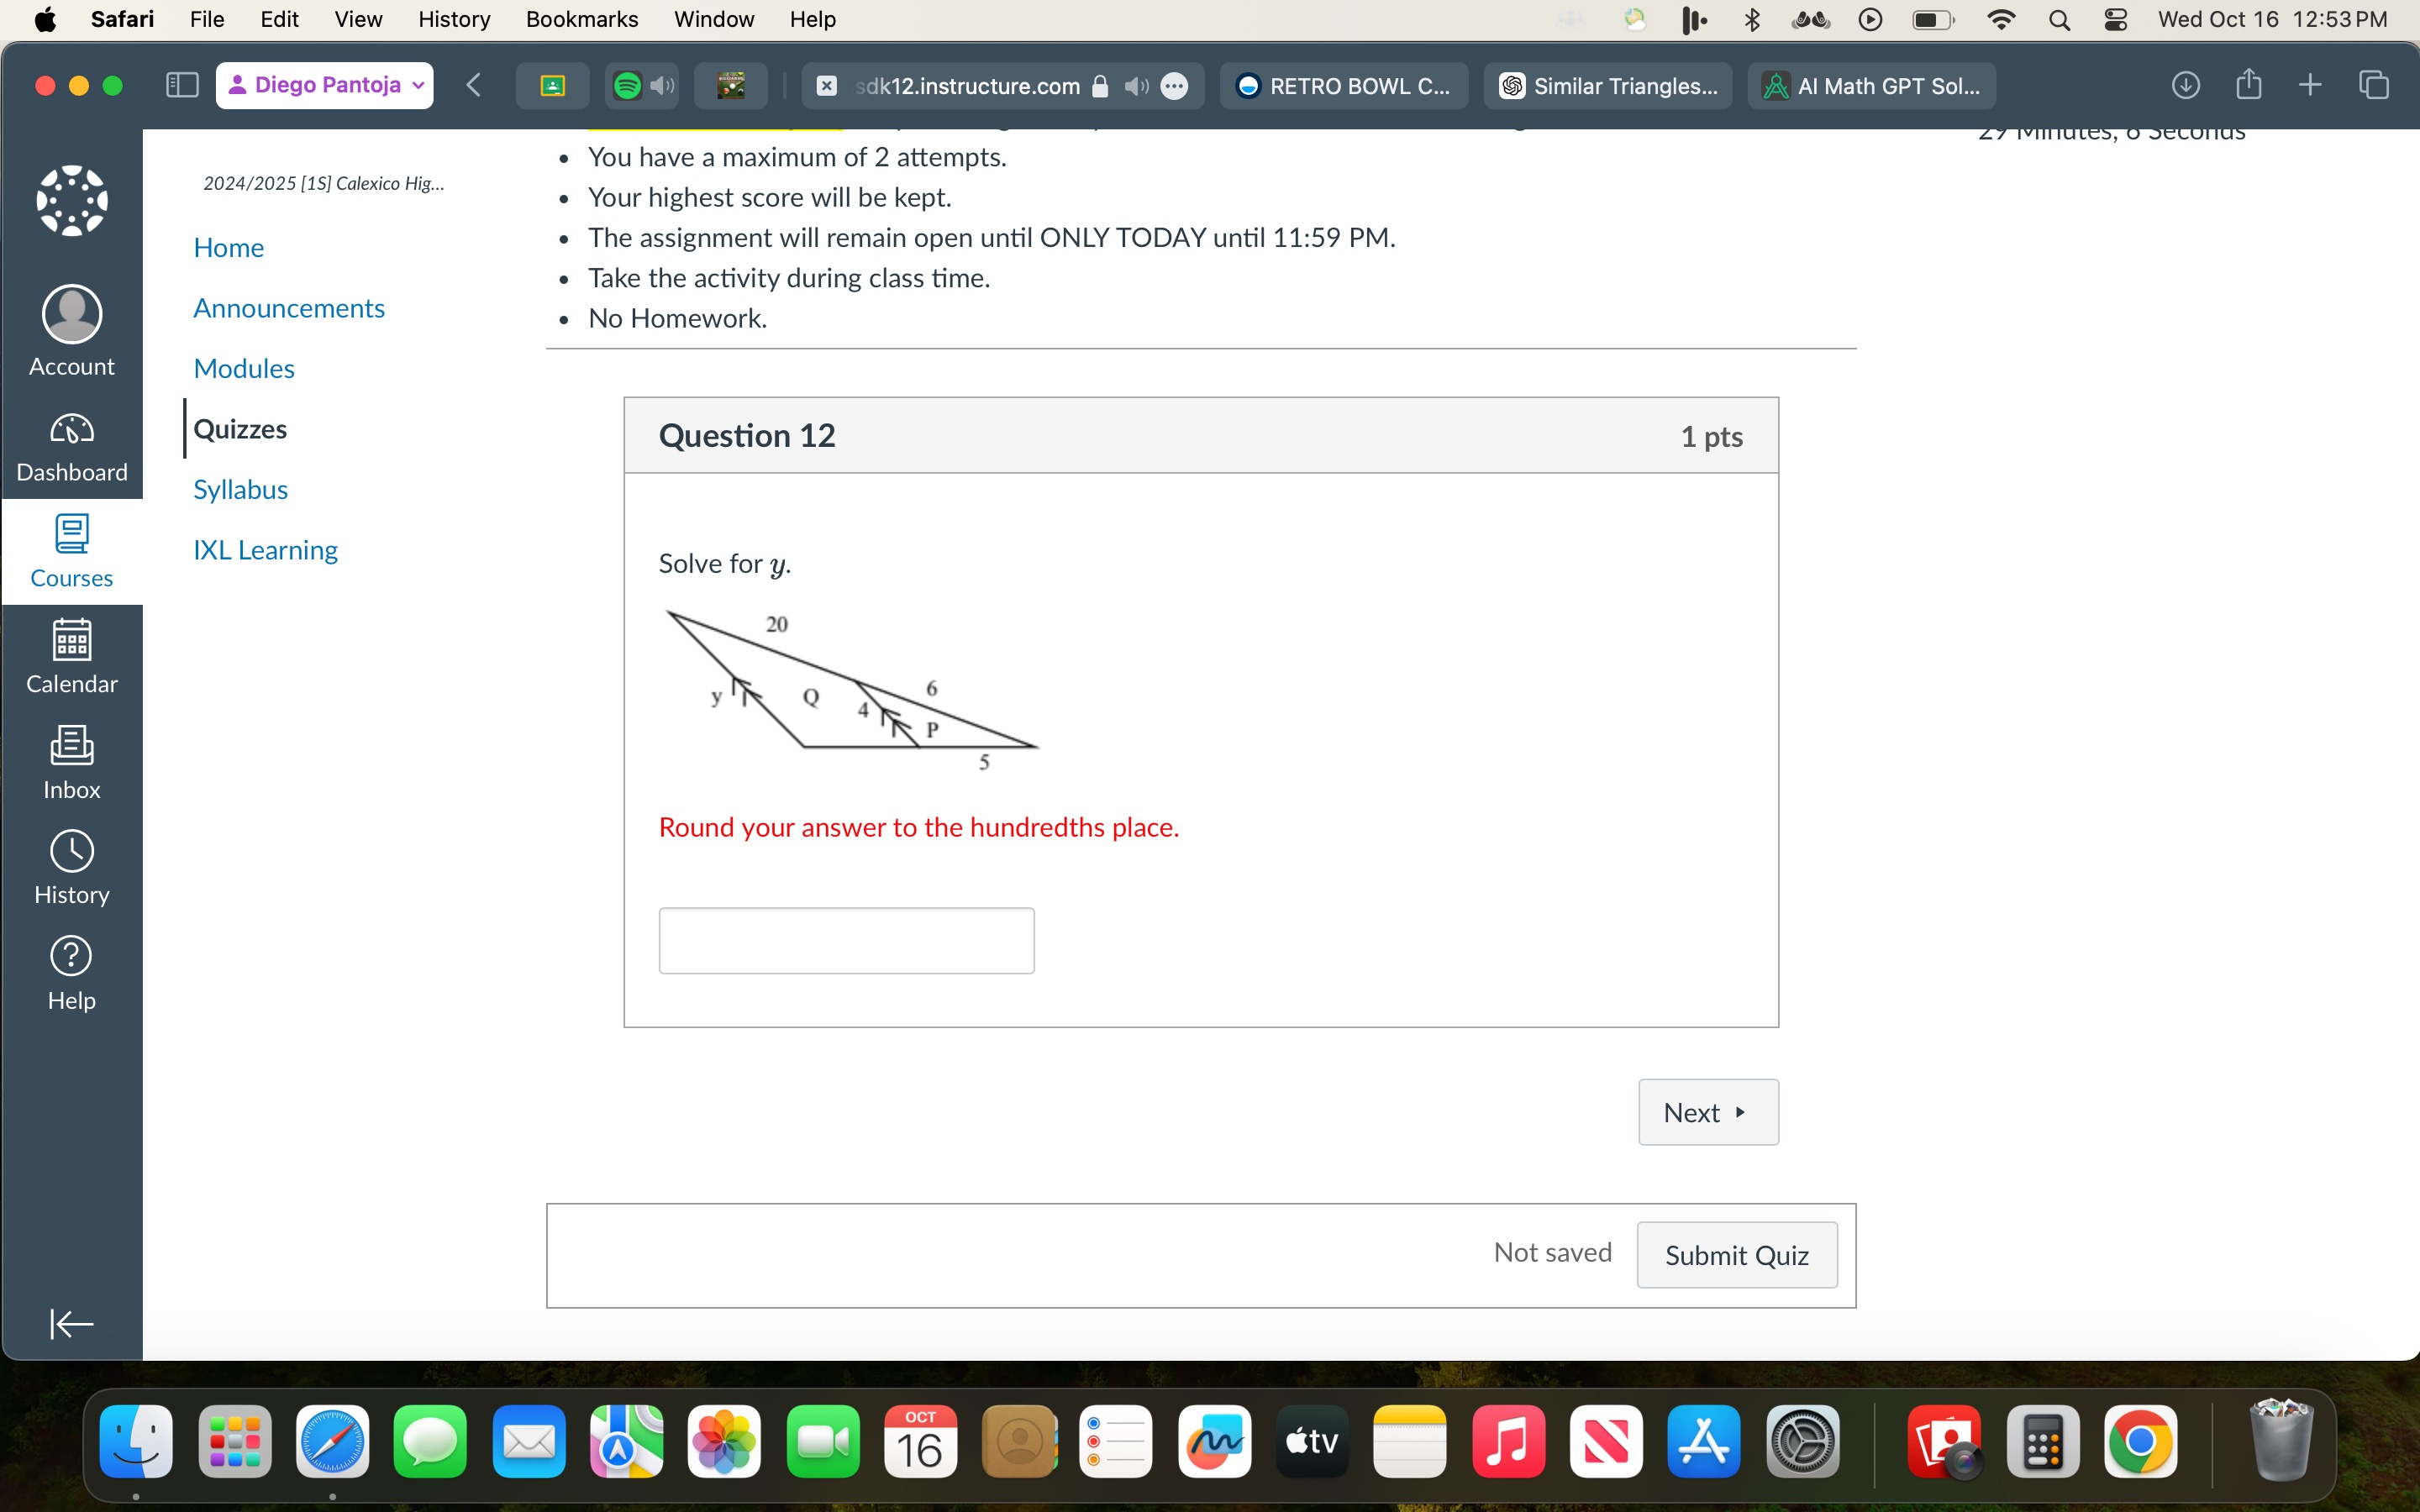Toggle the sound icon on Canvas tab
The image size is (2420, 1512).
pos(1136,86)
